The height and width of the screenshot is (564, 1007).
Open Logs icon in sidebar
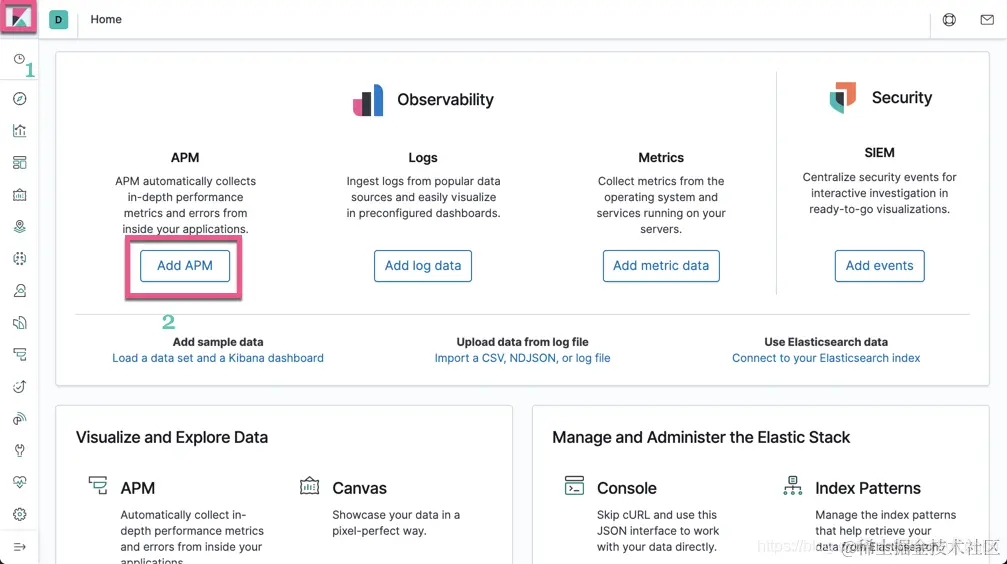coord(19,322)
